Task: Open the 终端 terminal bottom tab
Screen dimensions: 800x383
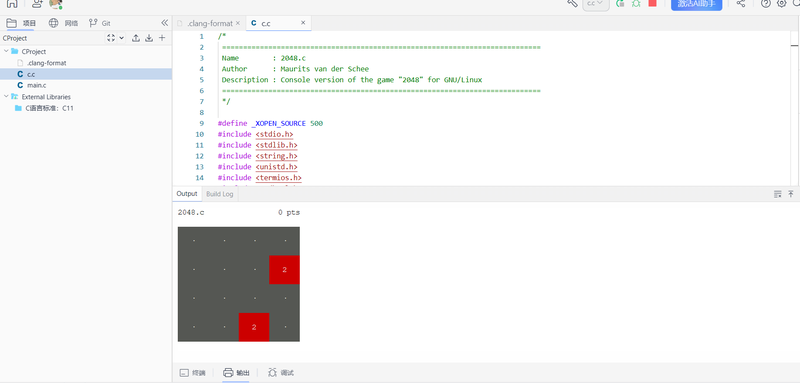Action: [192, 373]
